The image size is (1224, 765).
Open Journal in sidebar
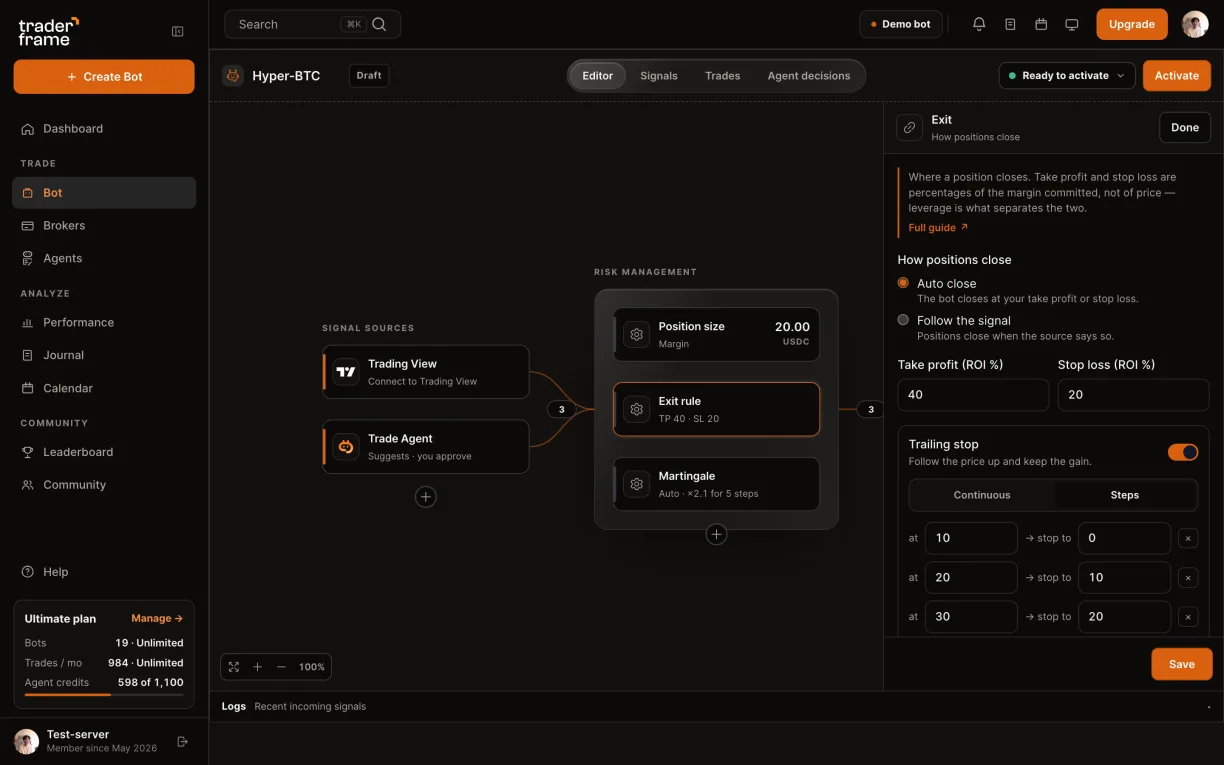tap(104, 355)
